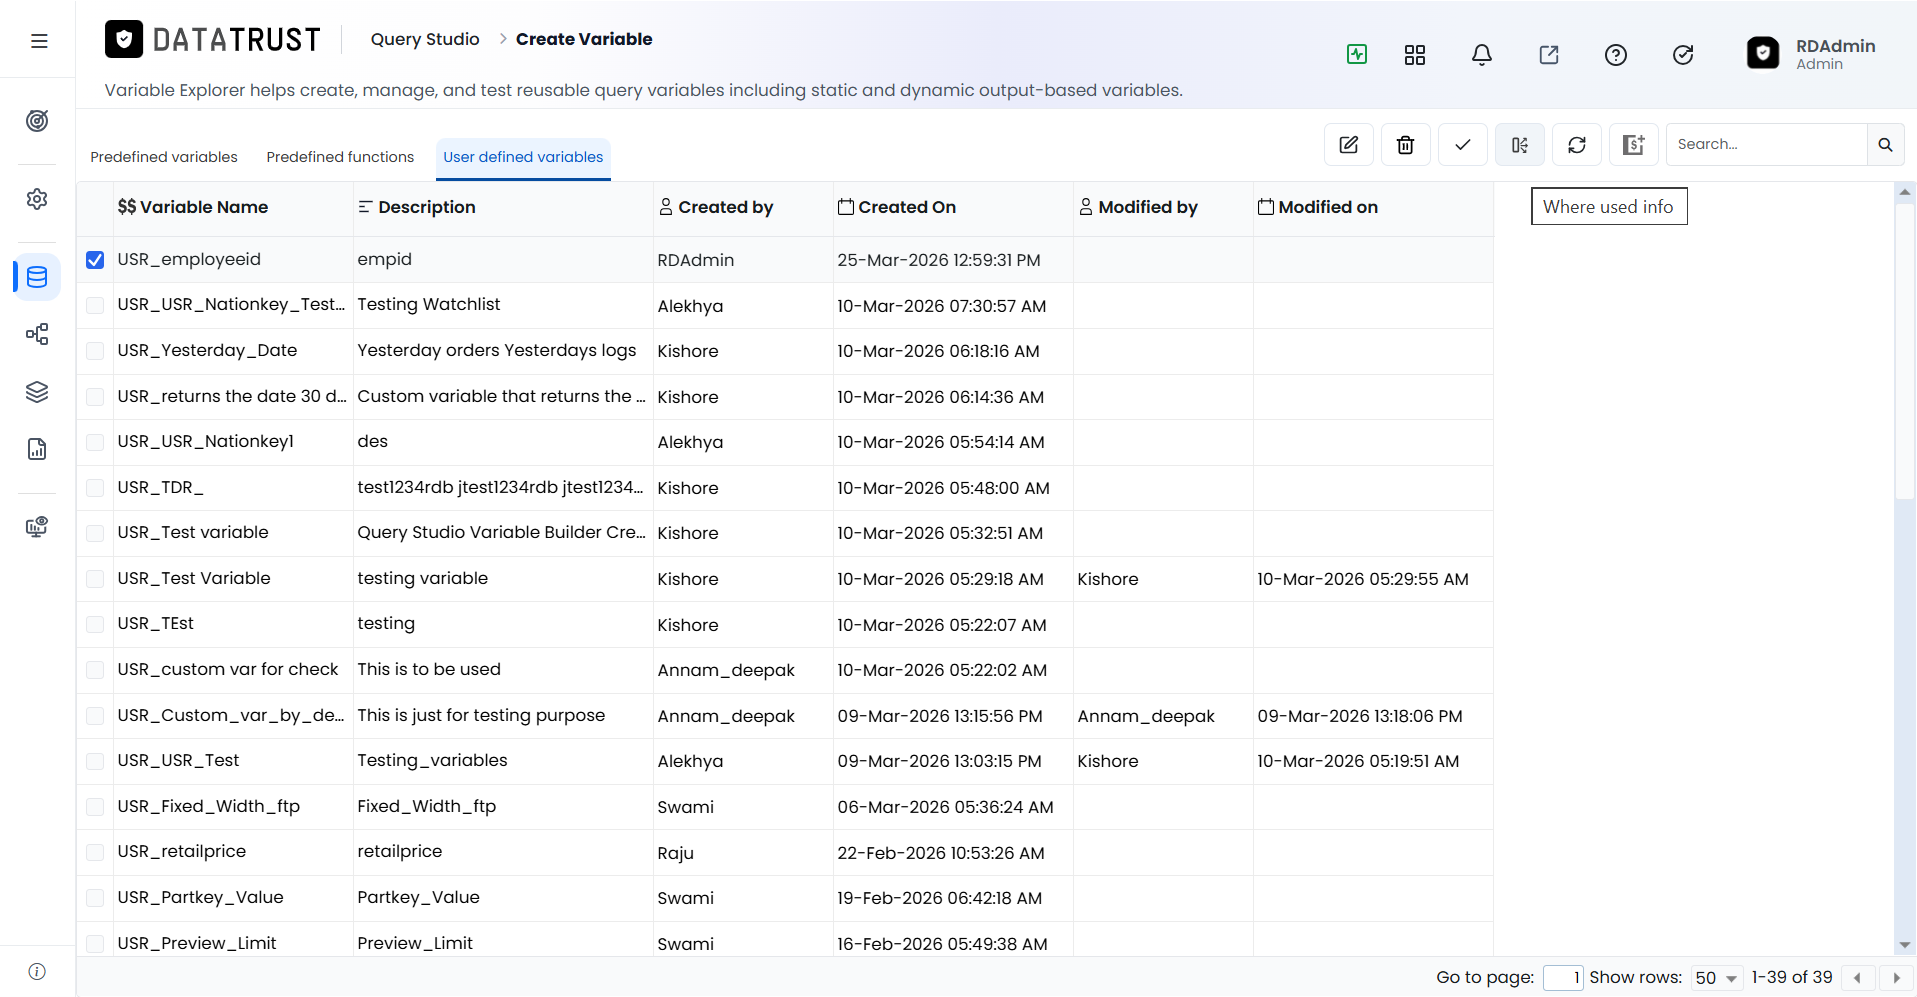Open the Show rows 50 dropdown
This screenshot has width=1917, height=997.
(x=1716, y=978)
